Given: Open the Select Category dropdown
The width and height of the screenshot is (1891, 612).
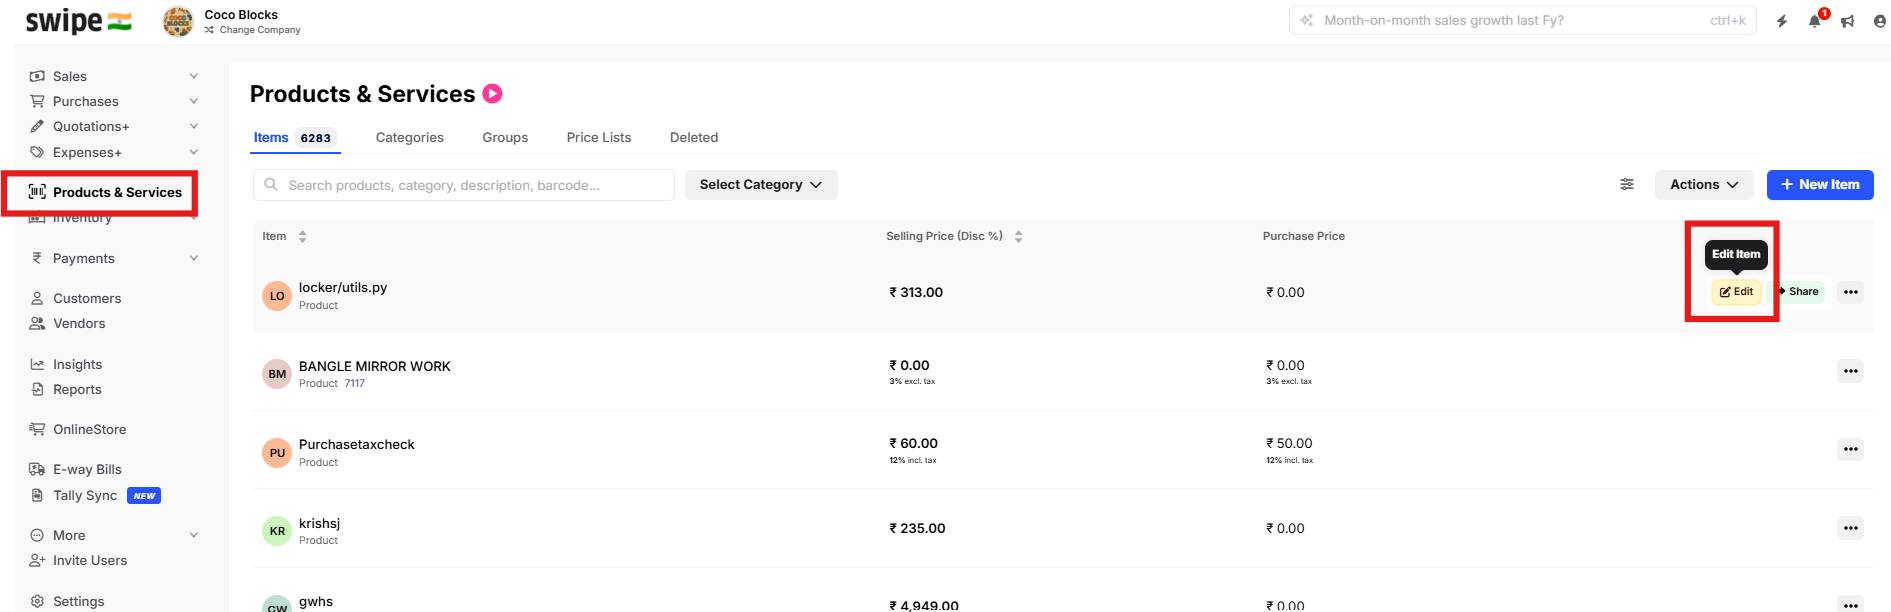Looking at the screenshot, I should point(760,185).
